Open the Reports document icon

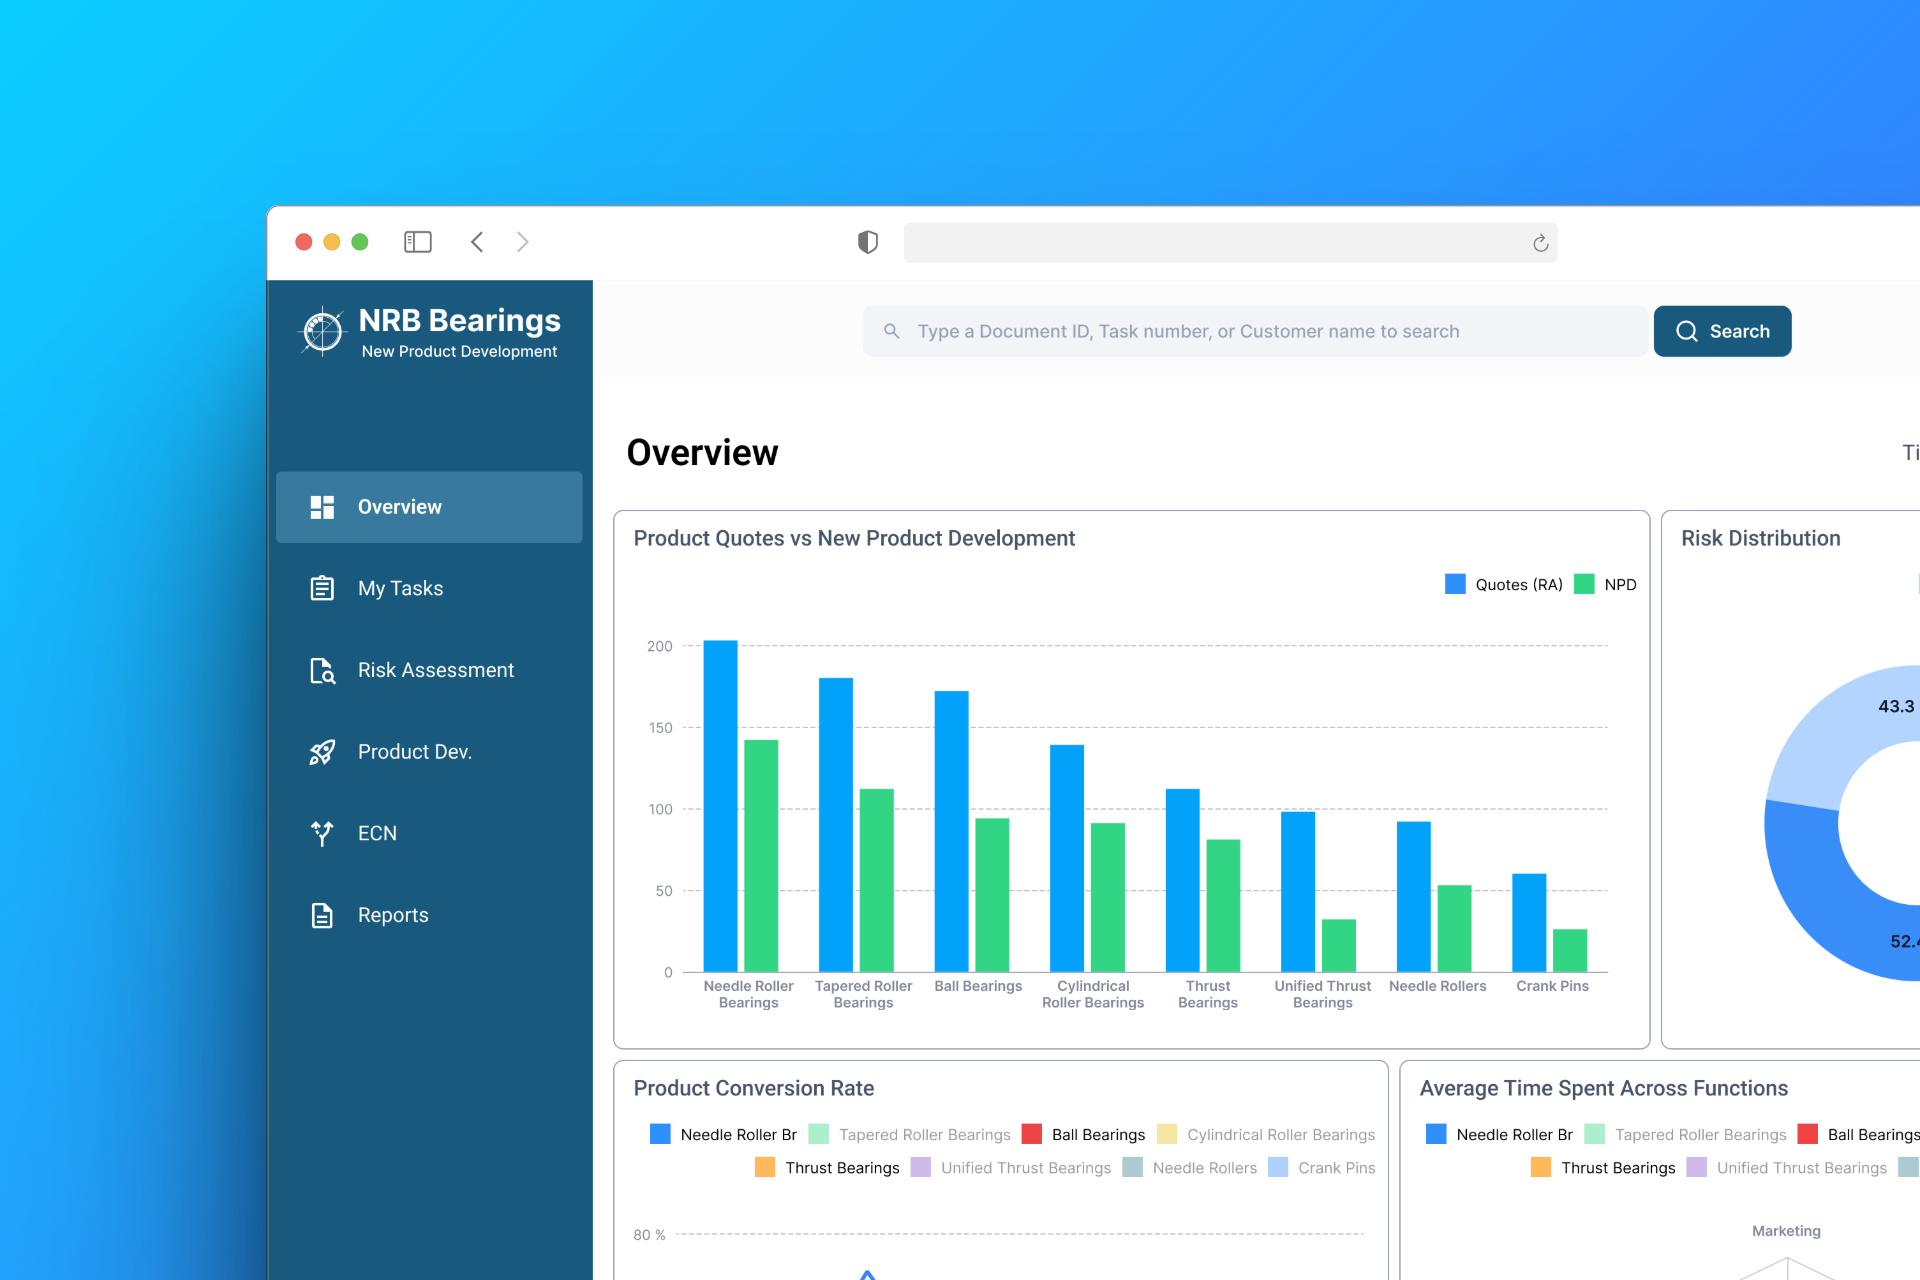point(322,915)
